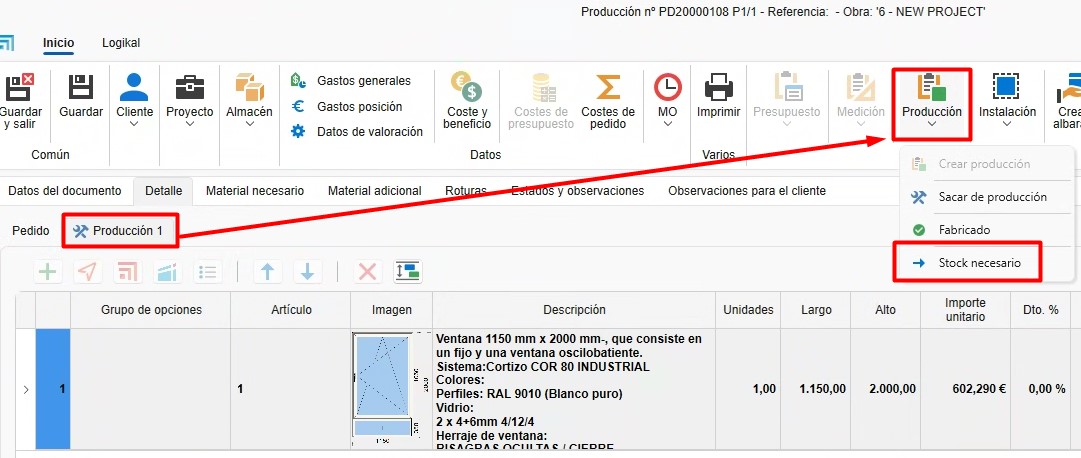Open the Cliente person icon
The width and height of the screenshot is (1081, 458).
click(x=134, y=88)
